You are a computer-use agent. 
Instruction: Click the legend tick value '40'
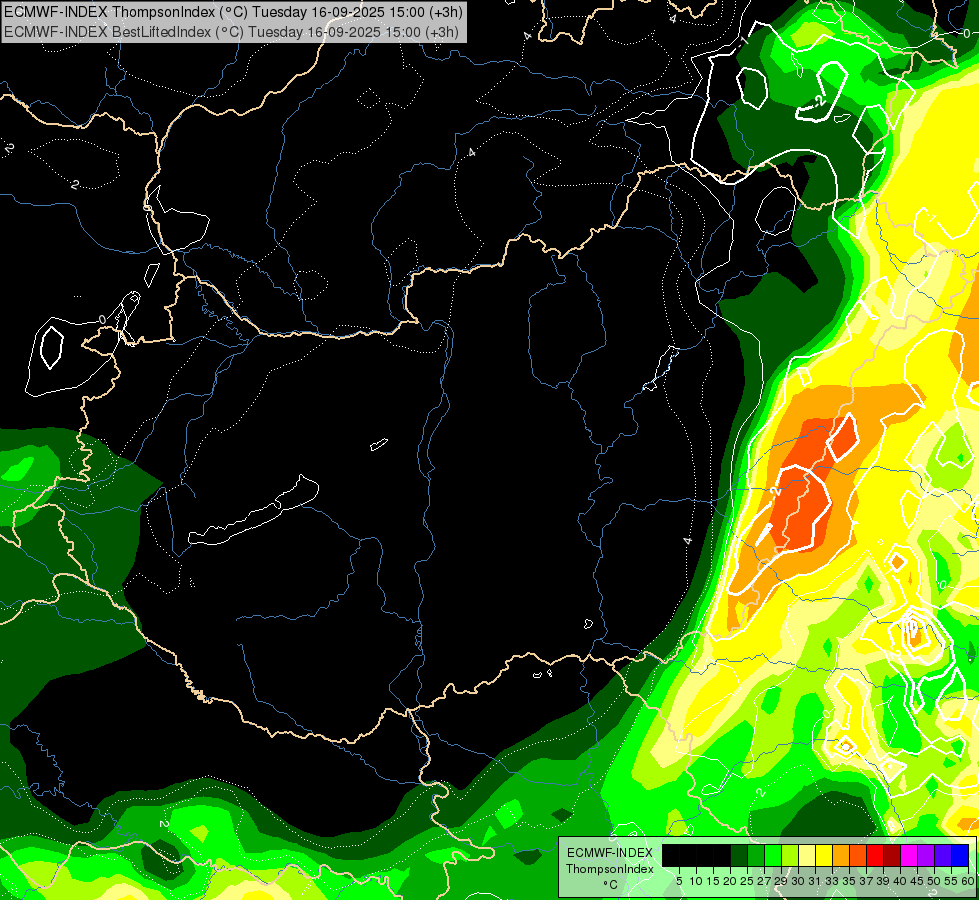coord(901,881)
